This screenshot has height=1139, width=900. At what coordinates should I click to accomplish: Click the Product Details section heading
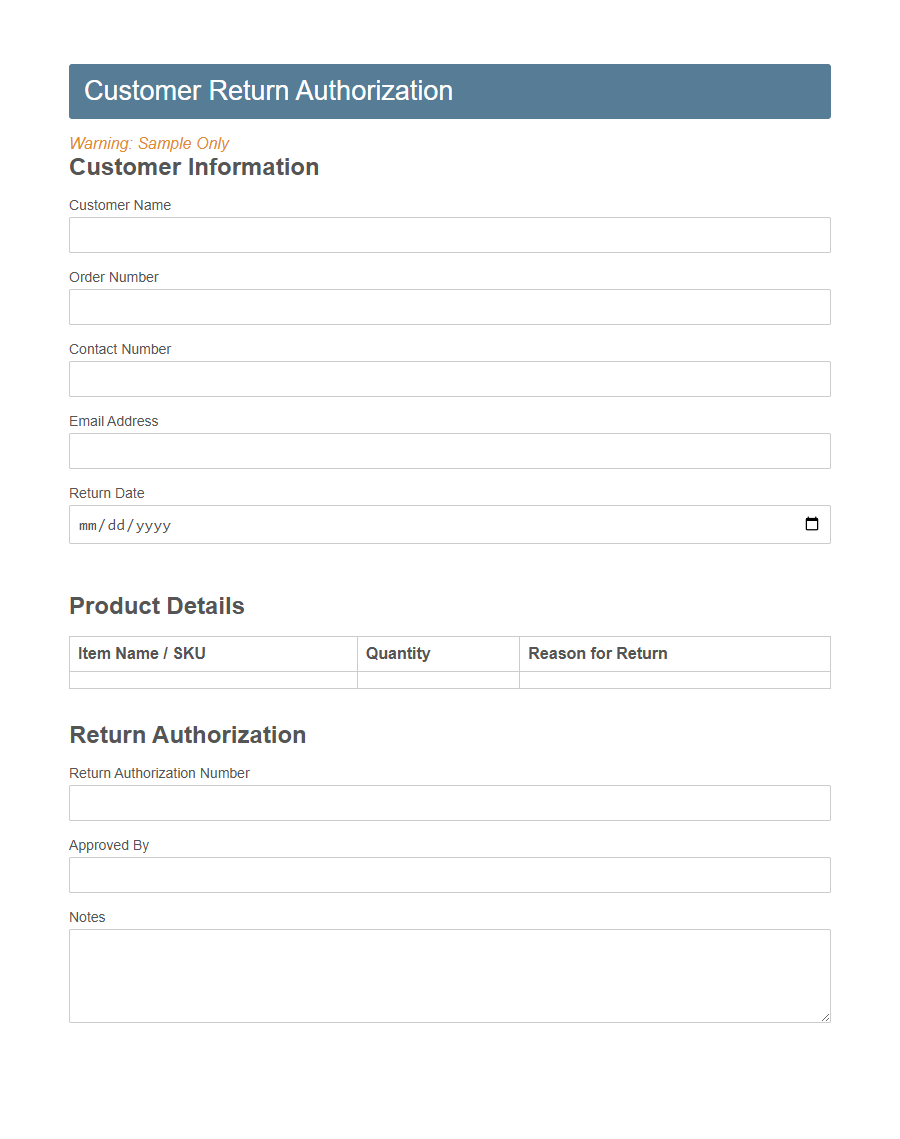tap(157, 606)
